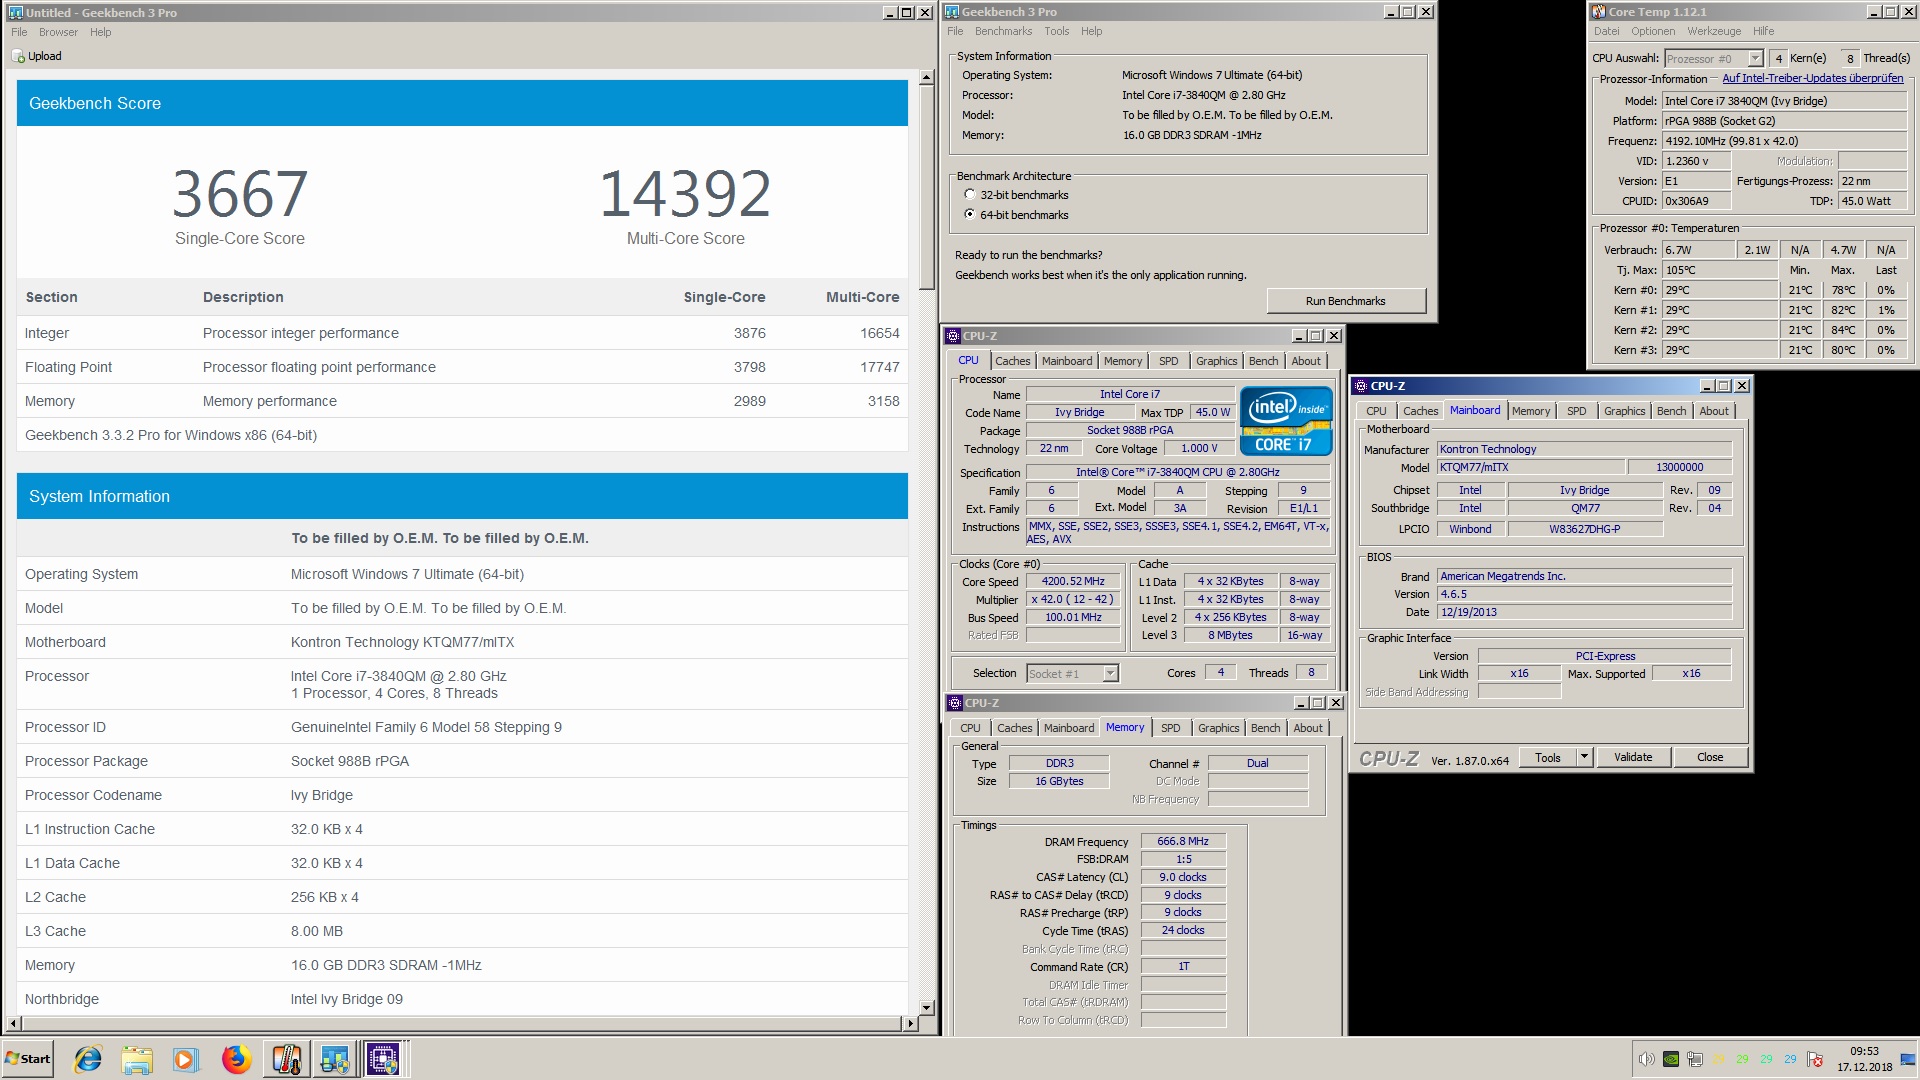Click the Kontron Technology manufacturer field
The height and width of the screenshot is (1080, 1920).
pos(1584,449)
